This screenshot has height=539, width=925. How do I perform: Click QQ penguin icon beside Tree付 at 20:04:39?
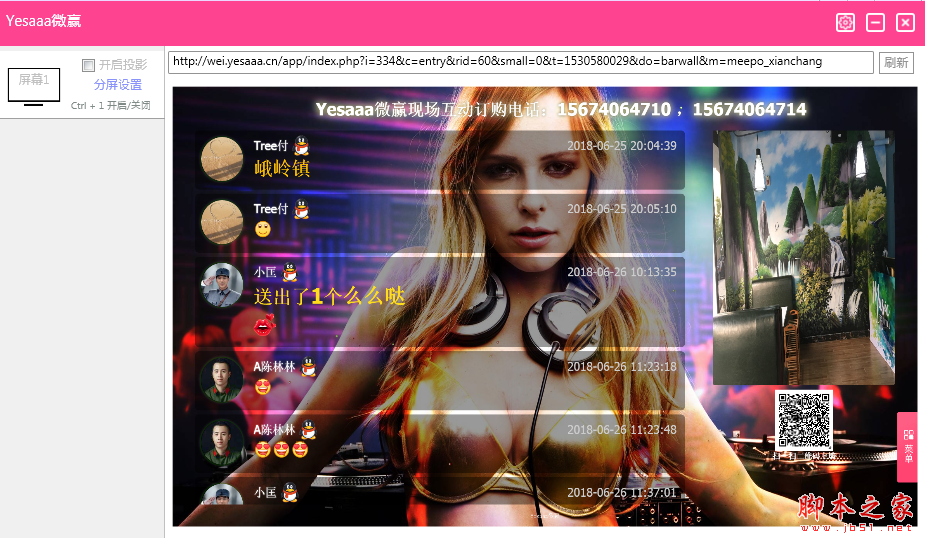click(x=301, y=146)
